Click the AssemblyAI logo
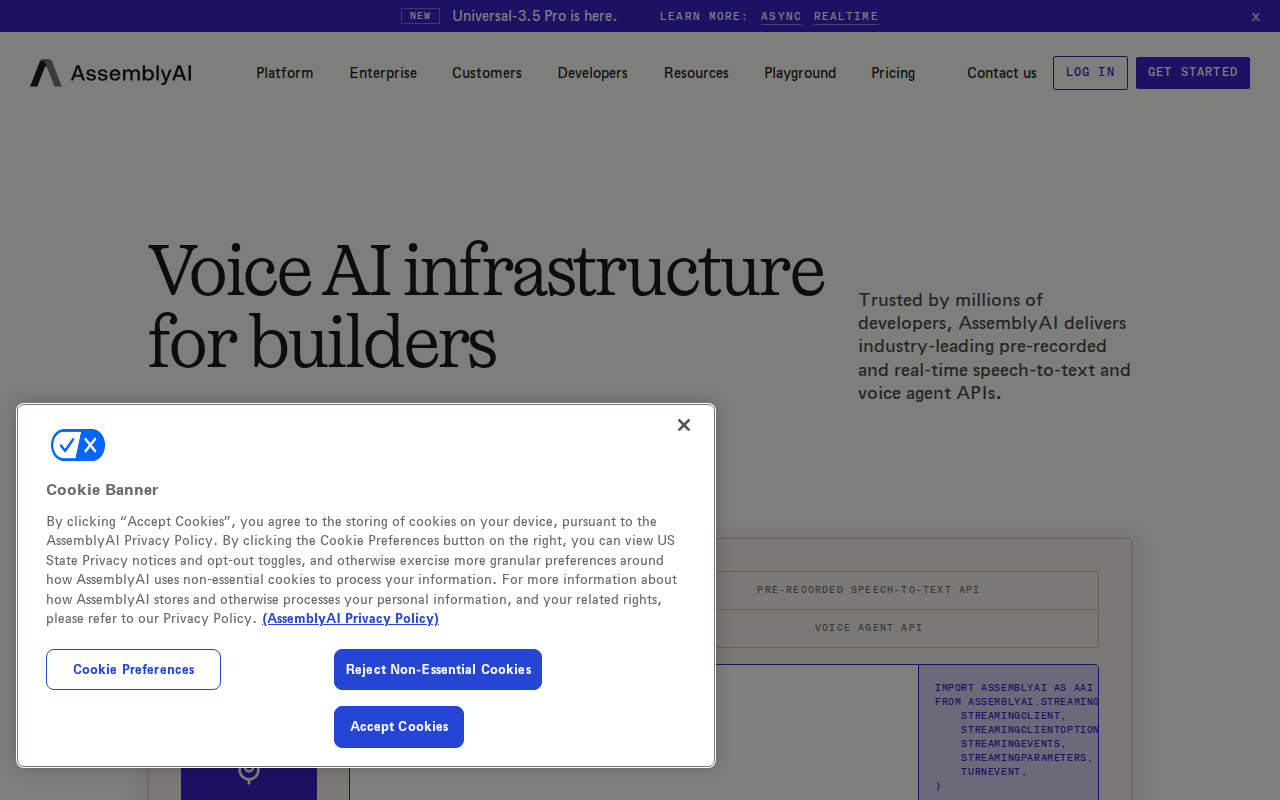Image resolution: width=1280 pixels, height=800 pixels. point(111,73)
